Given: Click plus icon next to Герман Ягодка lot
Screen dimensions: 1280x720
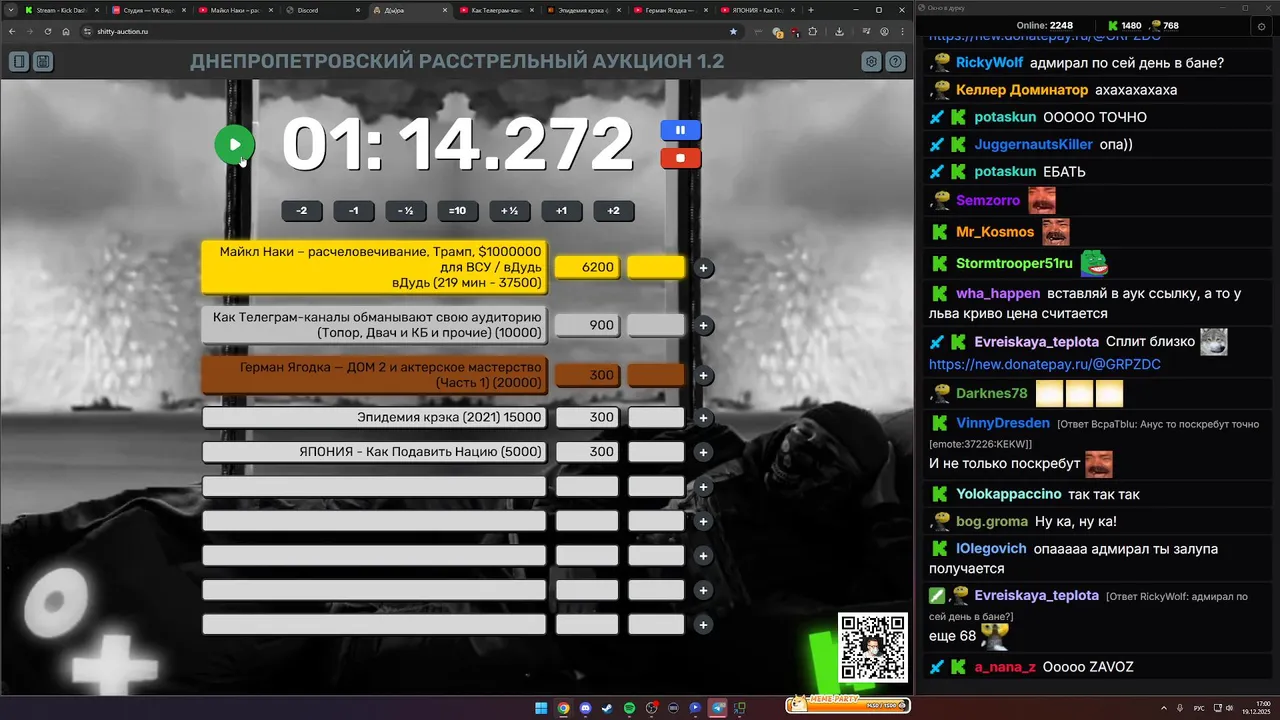Looking at the screenshot, I should coord(703,375).
